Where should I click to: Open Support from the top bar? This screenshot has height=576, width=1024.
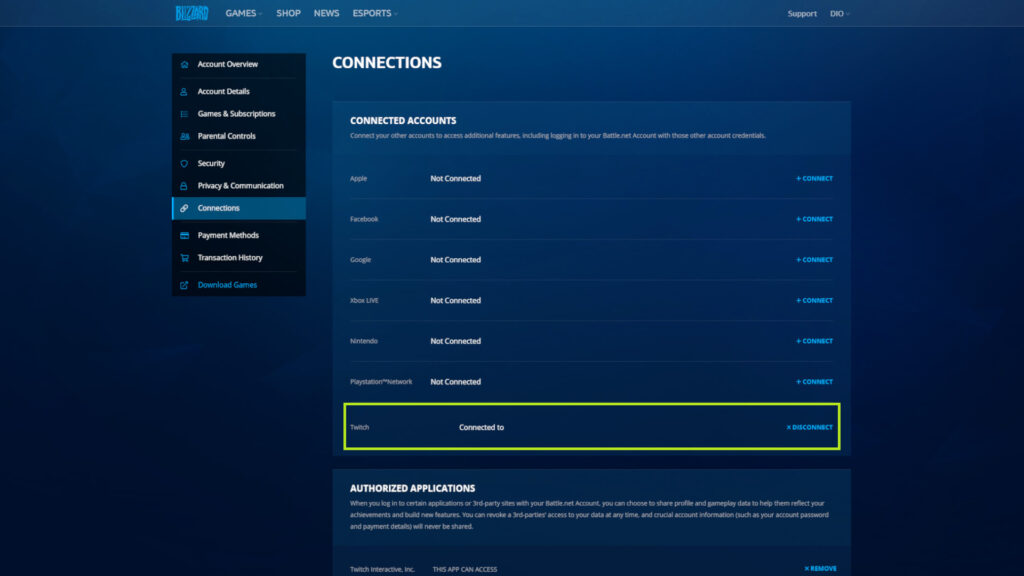(802, 13)
